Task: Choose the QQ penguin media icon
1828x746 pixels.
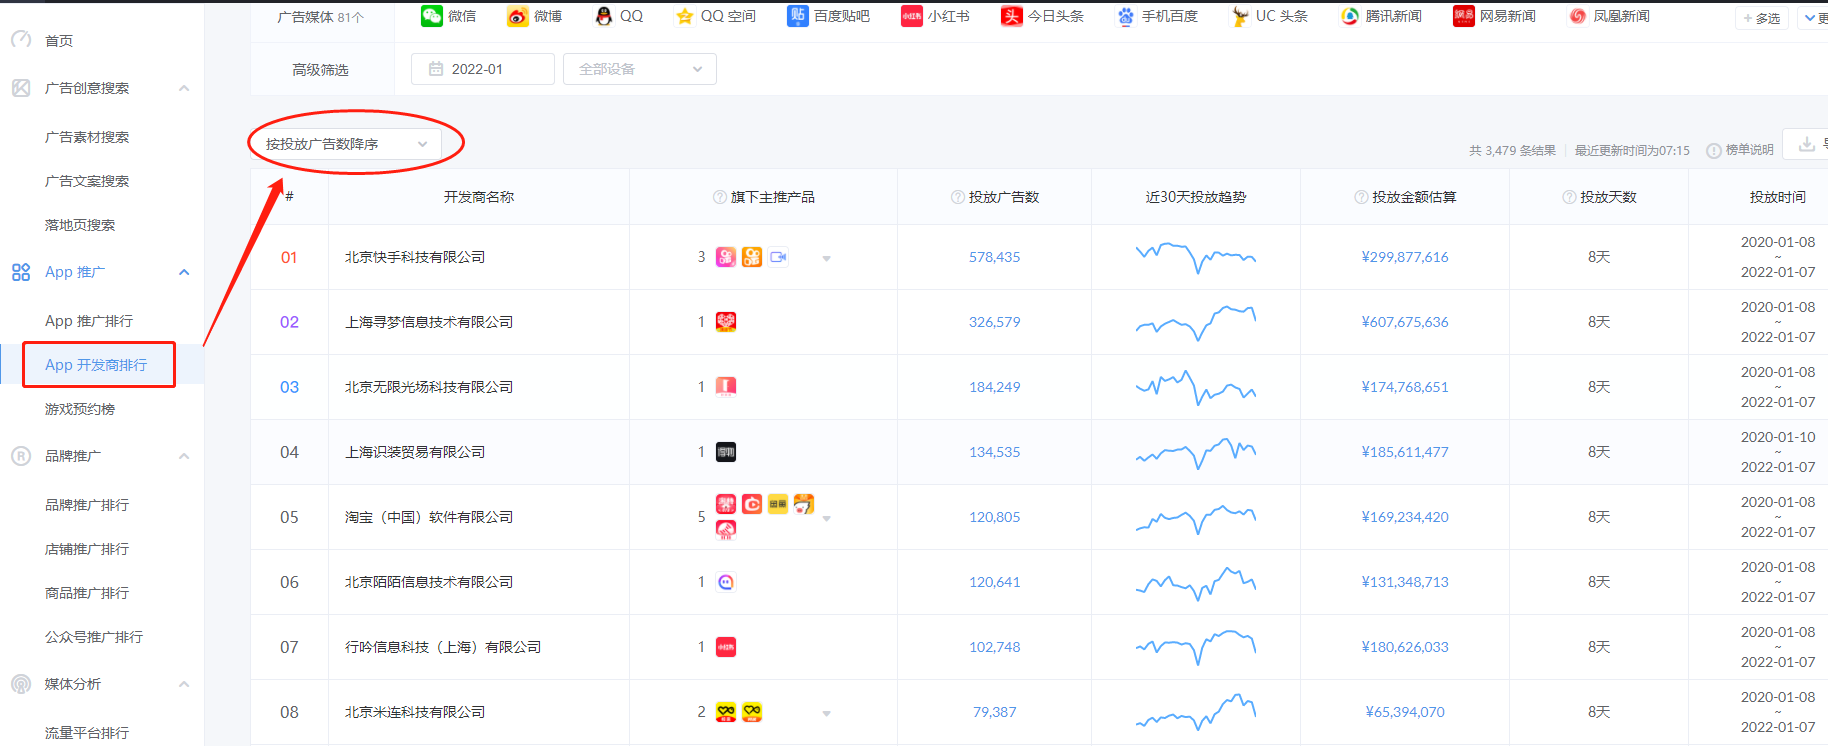Action: [x=603, y=16]
